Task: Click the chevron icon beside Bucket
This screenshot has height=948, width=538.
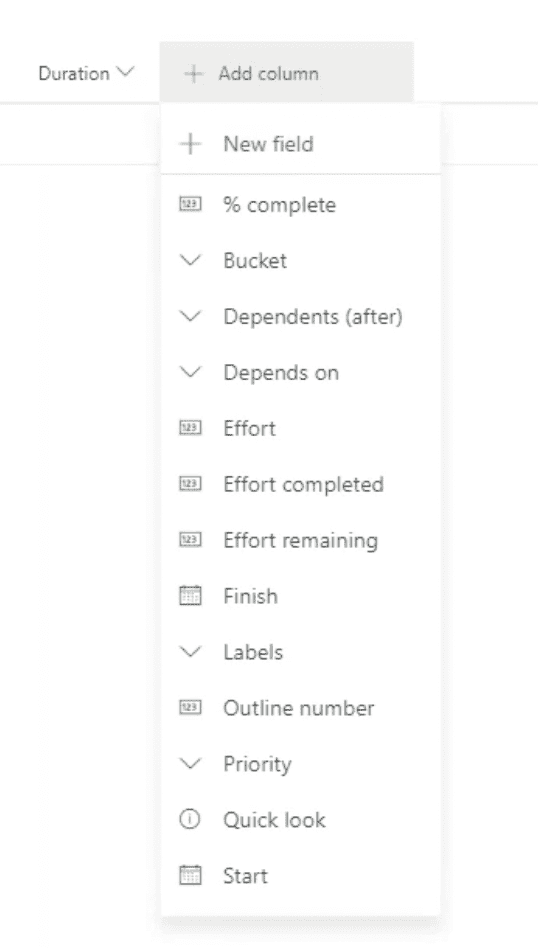Action: (190, 261)
